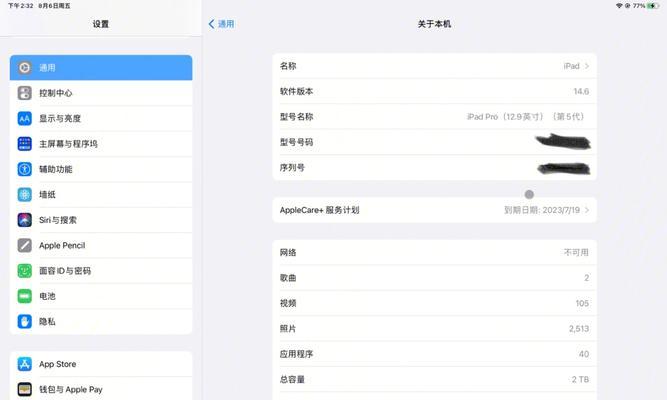Open Apple Pencil settings row
The height and width of the screenshot is (400, 667).
pos(101,246)
